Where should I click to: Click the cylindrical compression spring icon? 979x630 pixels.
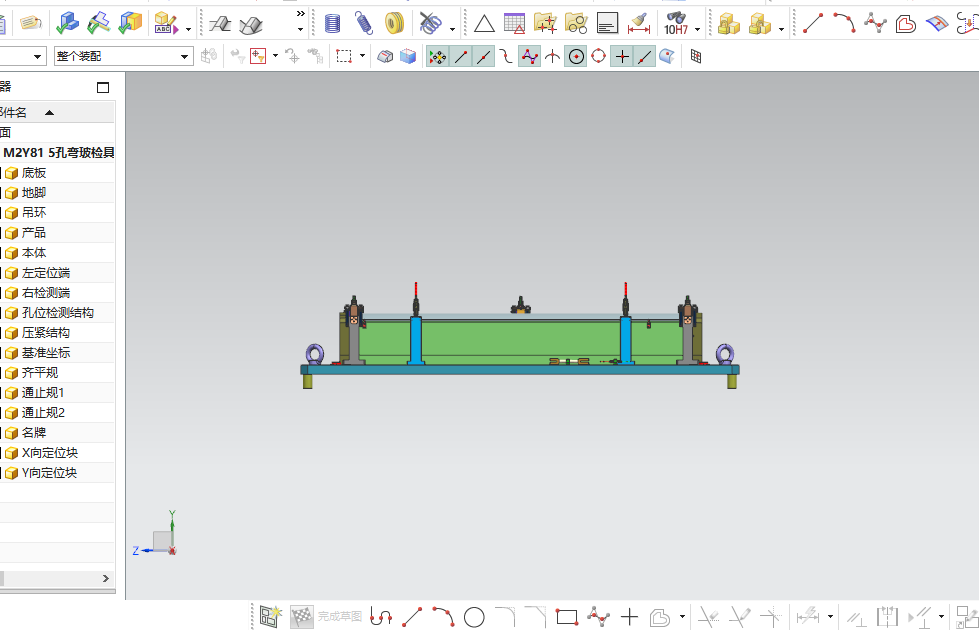point(333,24)
